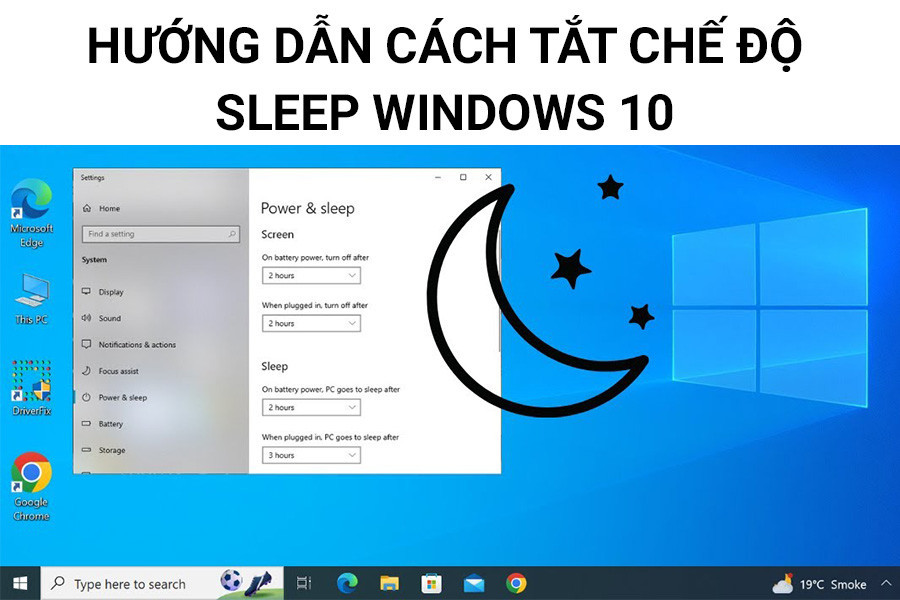Click the Battery icon in sidebar
Viewport: 900px width, 600px height.
click(x=86, y=423)
